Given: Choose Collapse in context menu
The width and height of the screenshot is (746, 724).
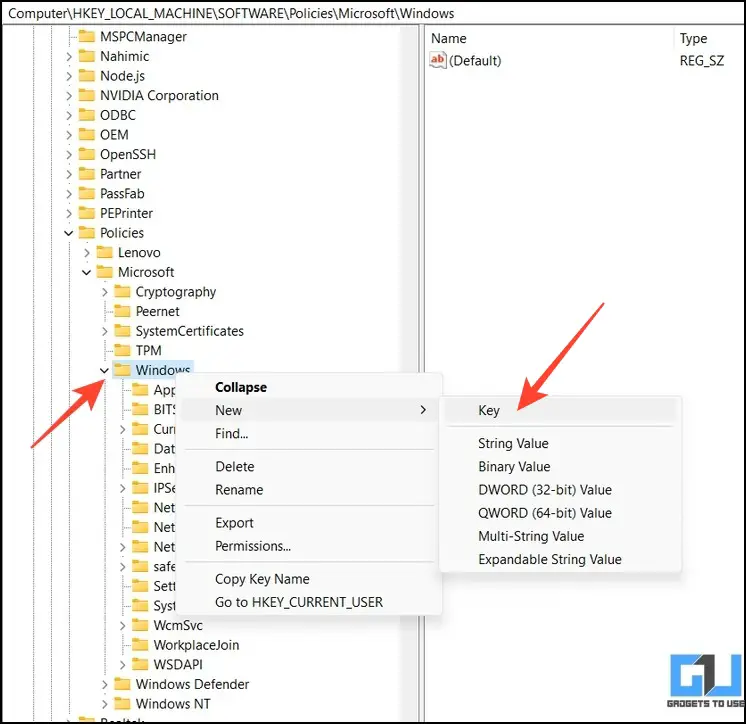Looking at the screenshot, I should [x=308, y=387].
